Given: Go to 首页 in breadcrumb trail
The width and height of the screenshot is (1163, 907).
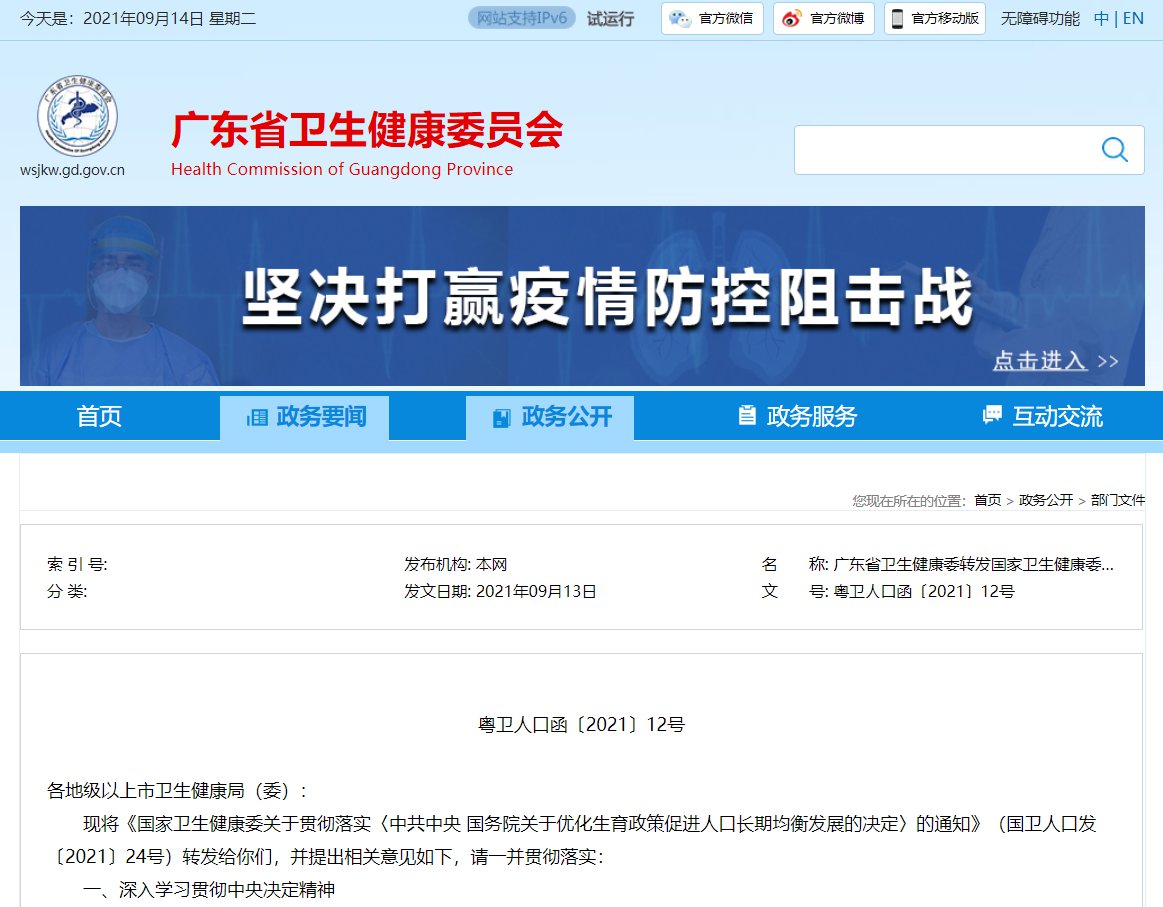Looking at the screenshot, I should (x=987, y=500).
